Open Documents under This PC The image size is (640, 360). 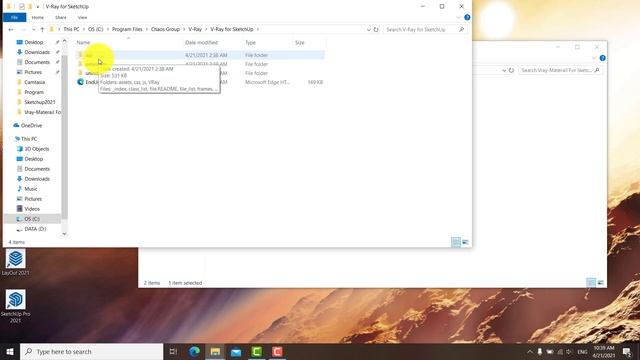pos(37,169)
